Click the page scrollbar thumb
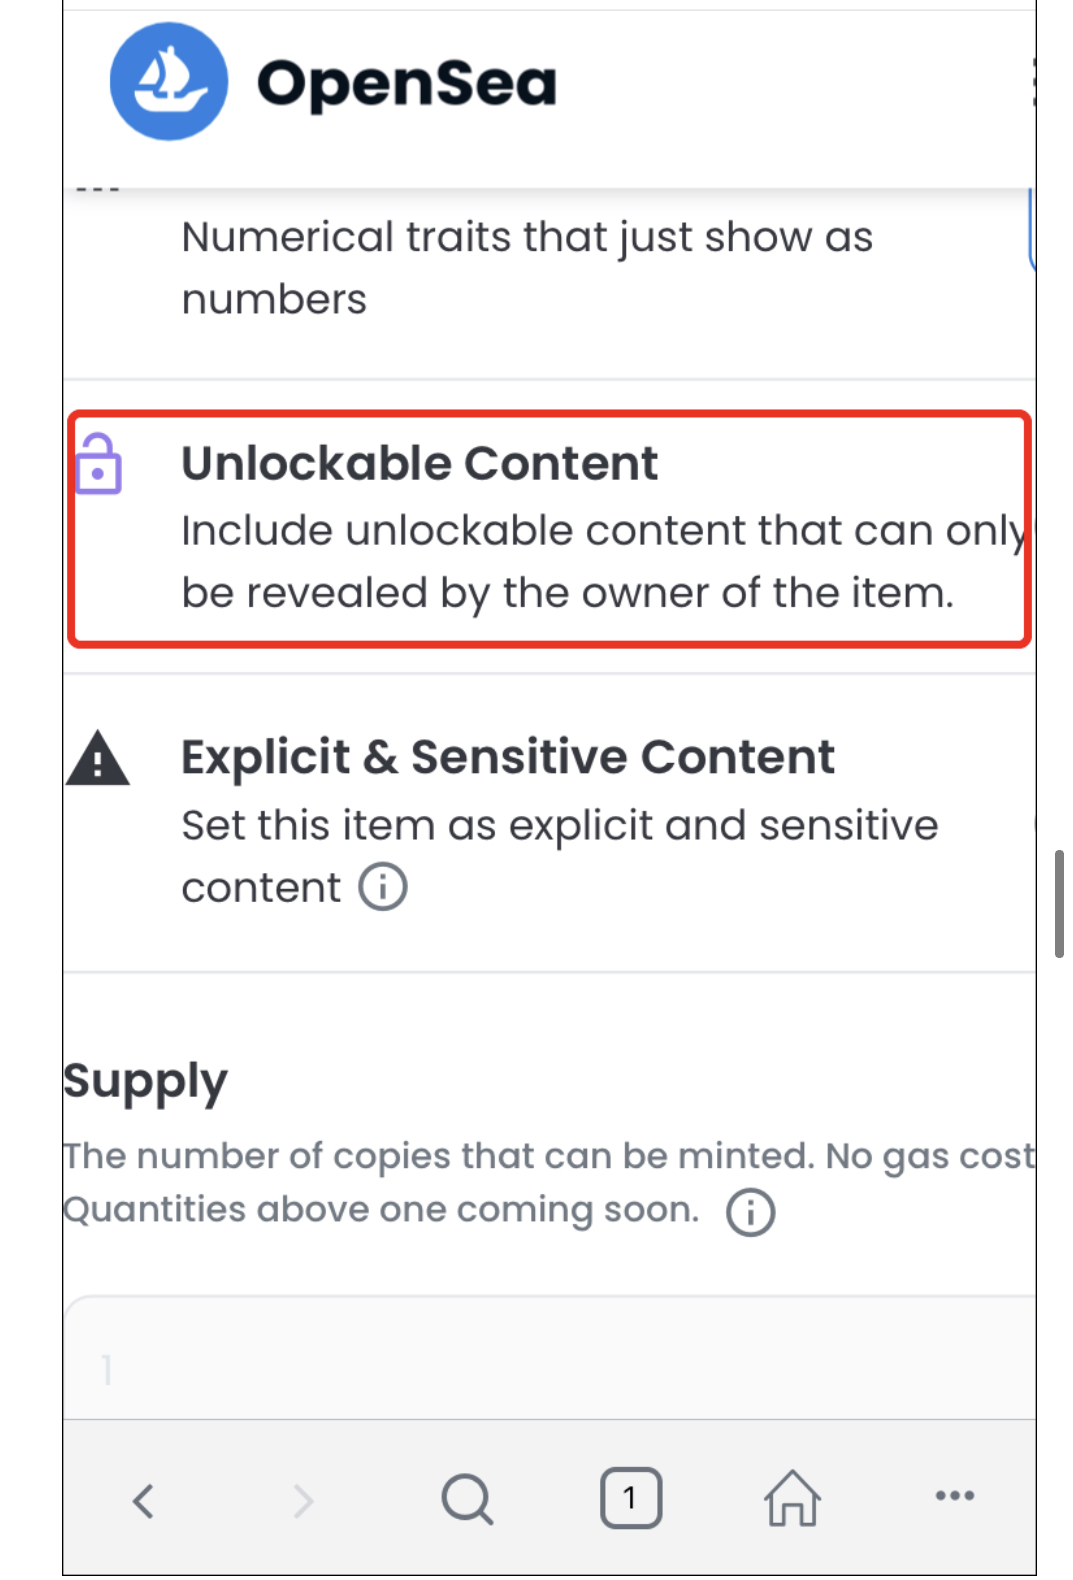This screenshot has width=1073, height=1580. click(x=1059, y=904)
